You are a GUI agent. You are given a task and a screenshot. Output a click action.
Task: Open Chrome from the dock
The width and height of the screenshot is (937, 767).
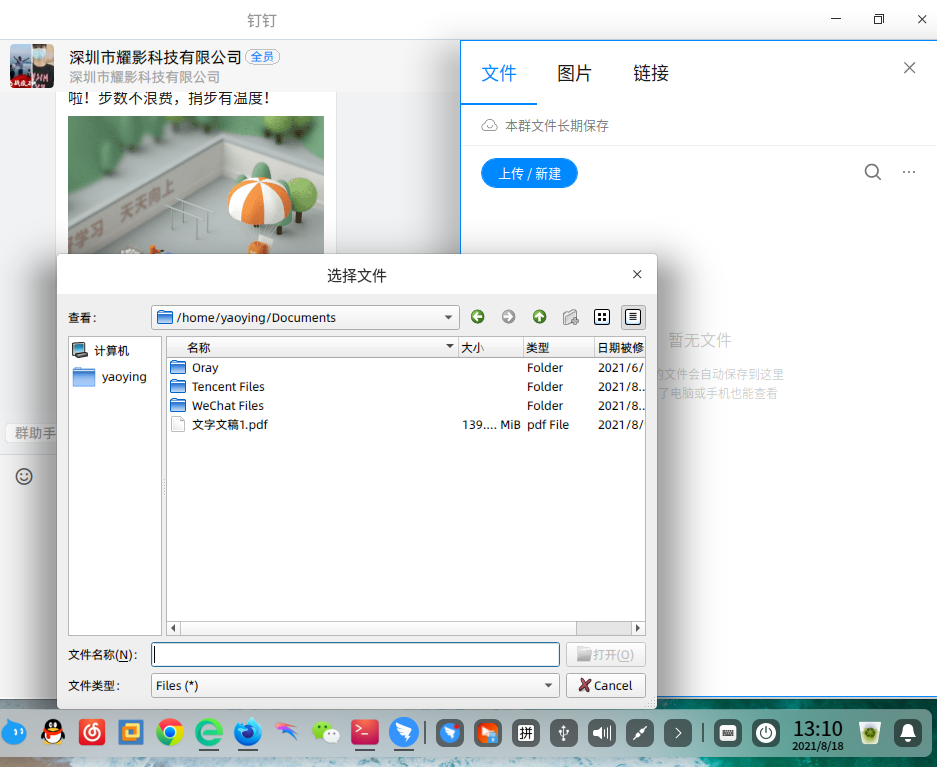click(x=170, y=732)
